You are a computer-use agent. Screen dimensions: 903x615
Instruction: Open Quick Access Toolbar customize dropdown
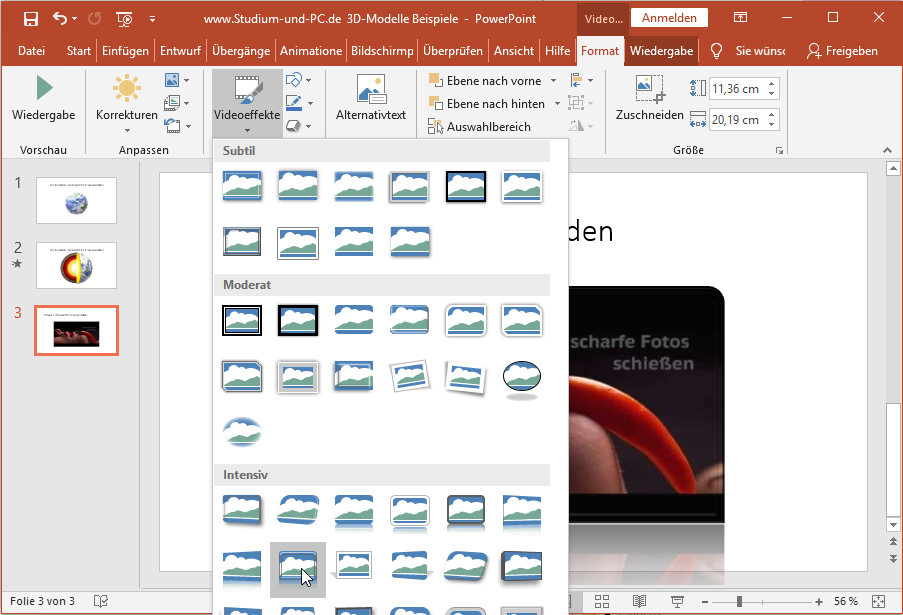coord(152,19)
